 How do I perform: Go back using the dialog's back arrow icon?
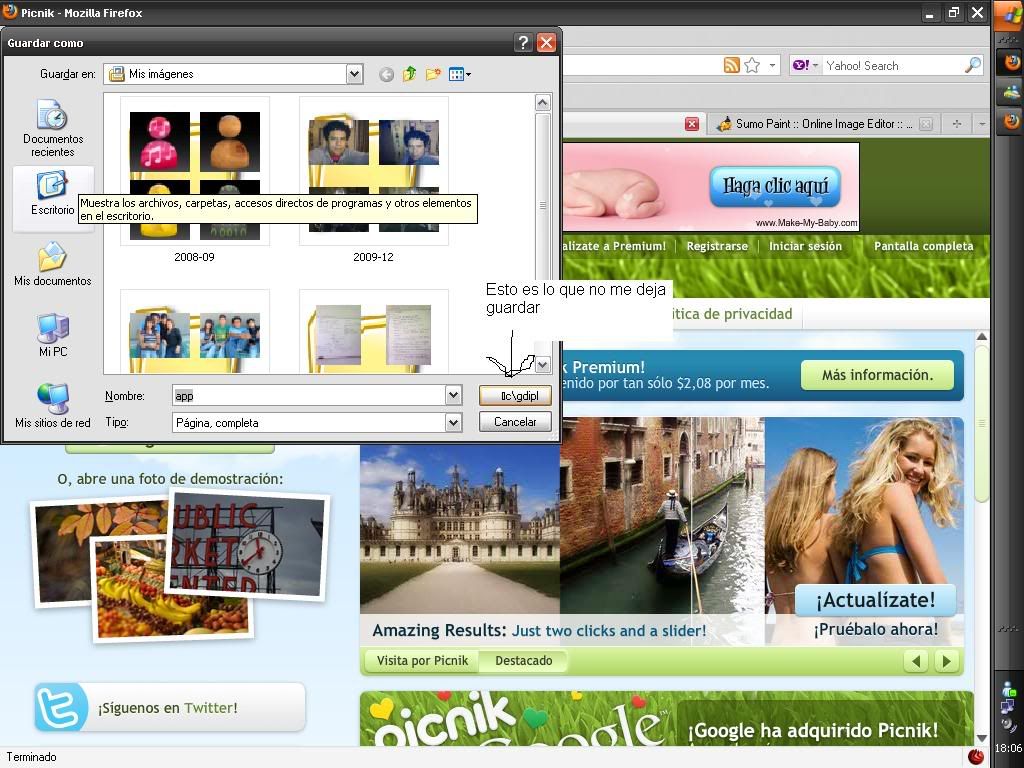pyautogui.click(x=387, y=74)
